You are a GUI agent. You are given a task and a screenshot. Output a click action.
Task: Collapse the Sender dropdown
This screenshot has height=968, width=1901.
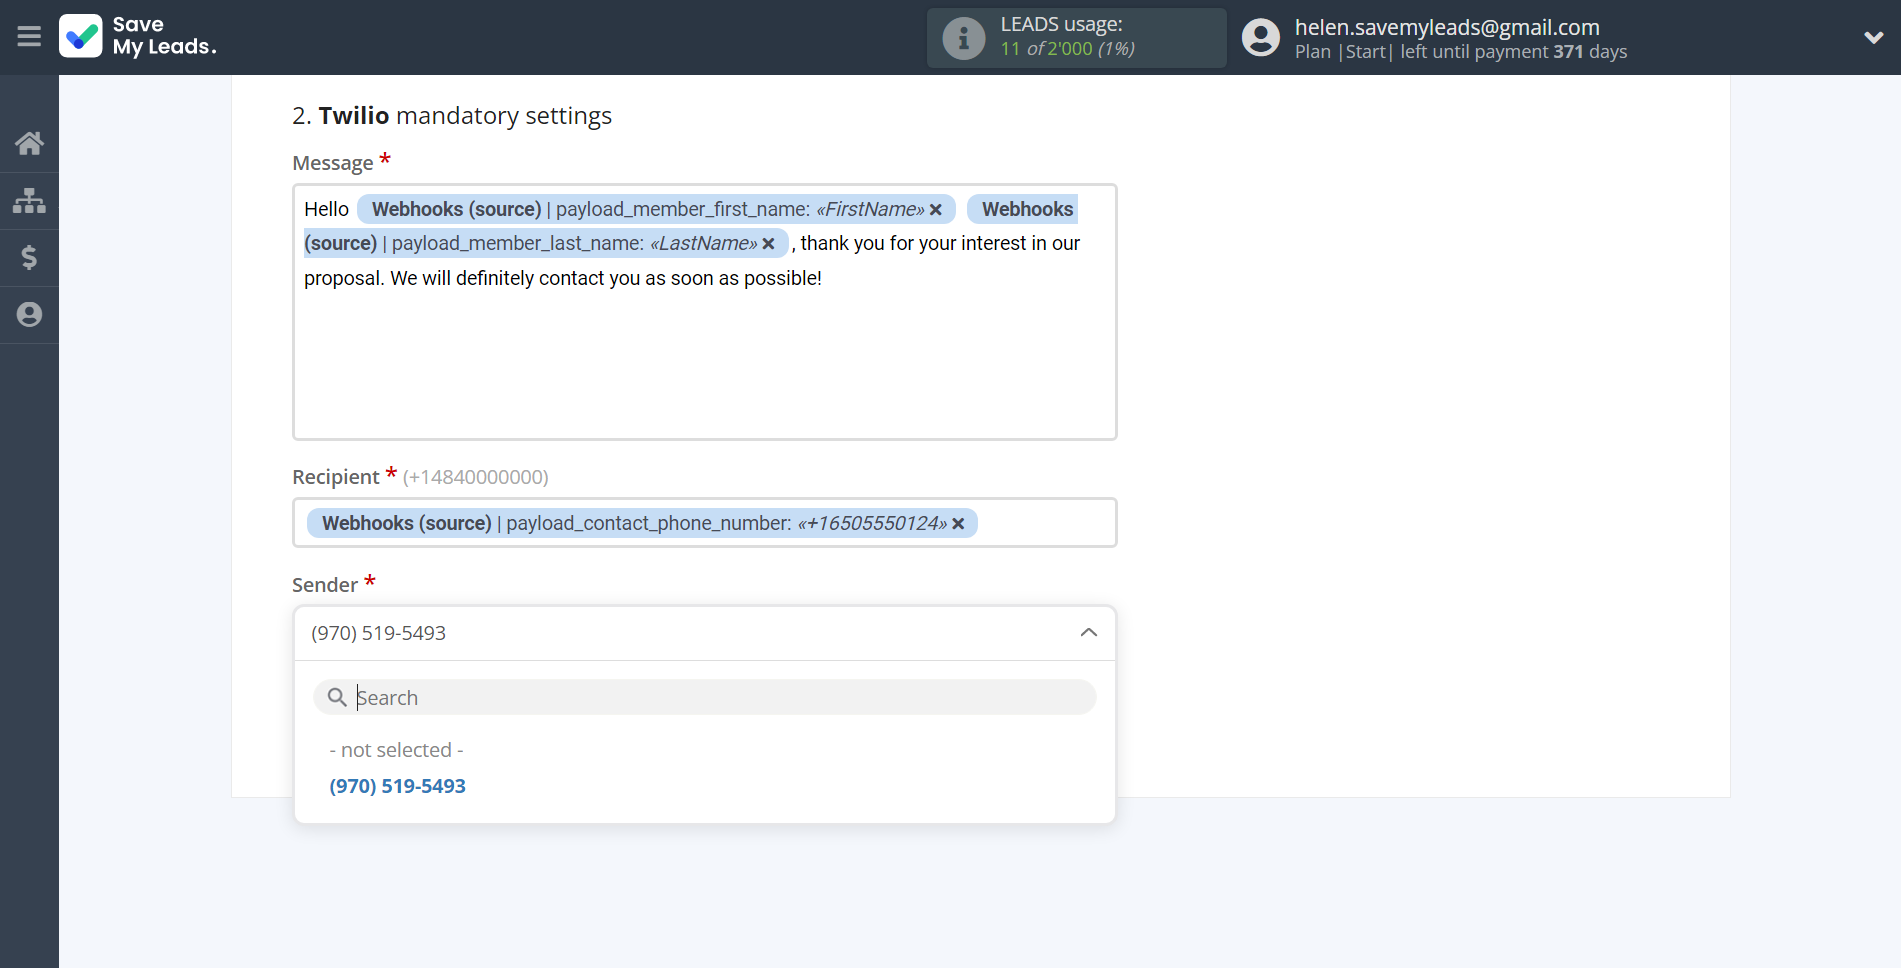pos(1089,632)
